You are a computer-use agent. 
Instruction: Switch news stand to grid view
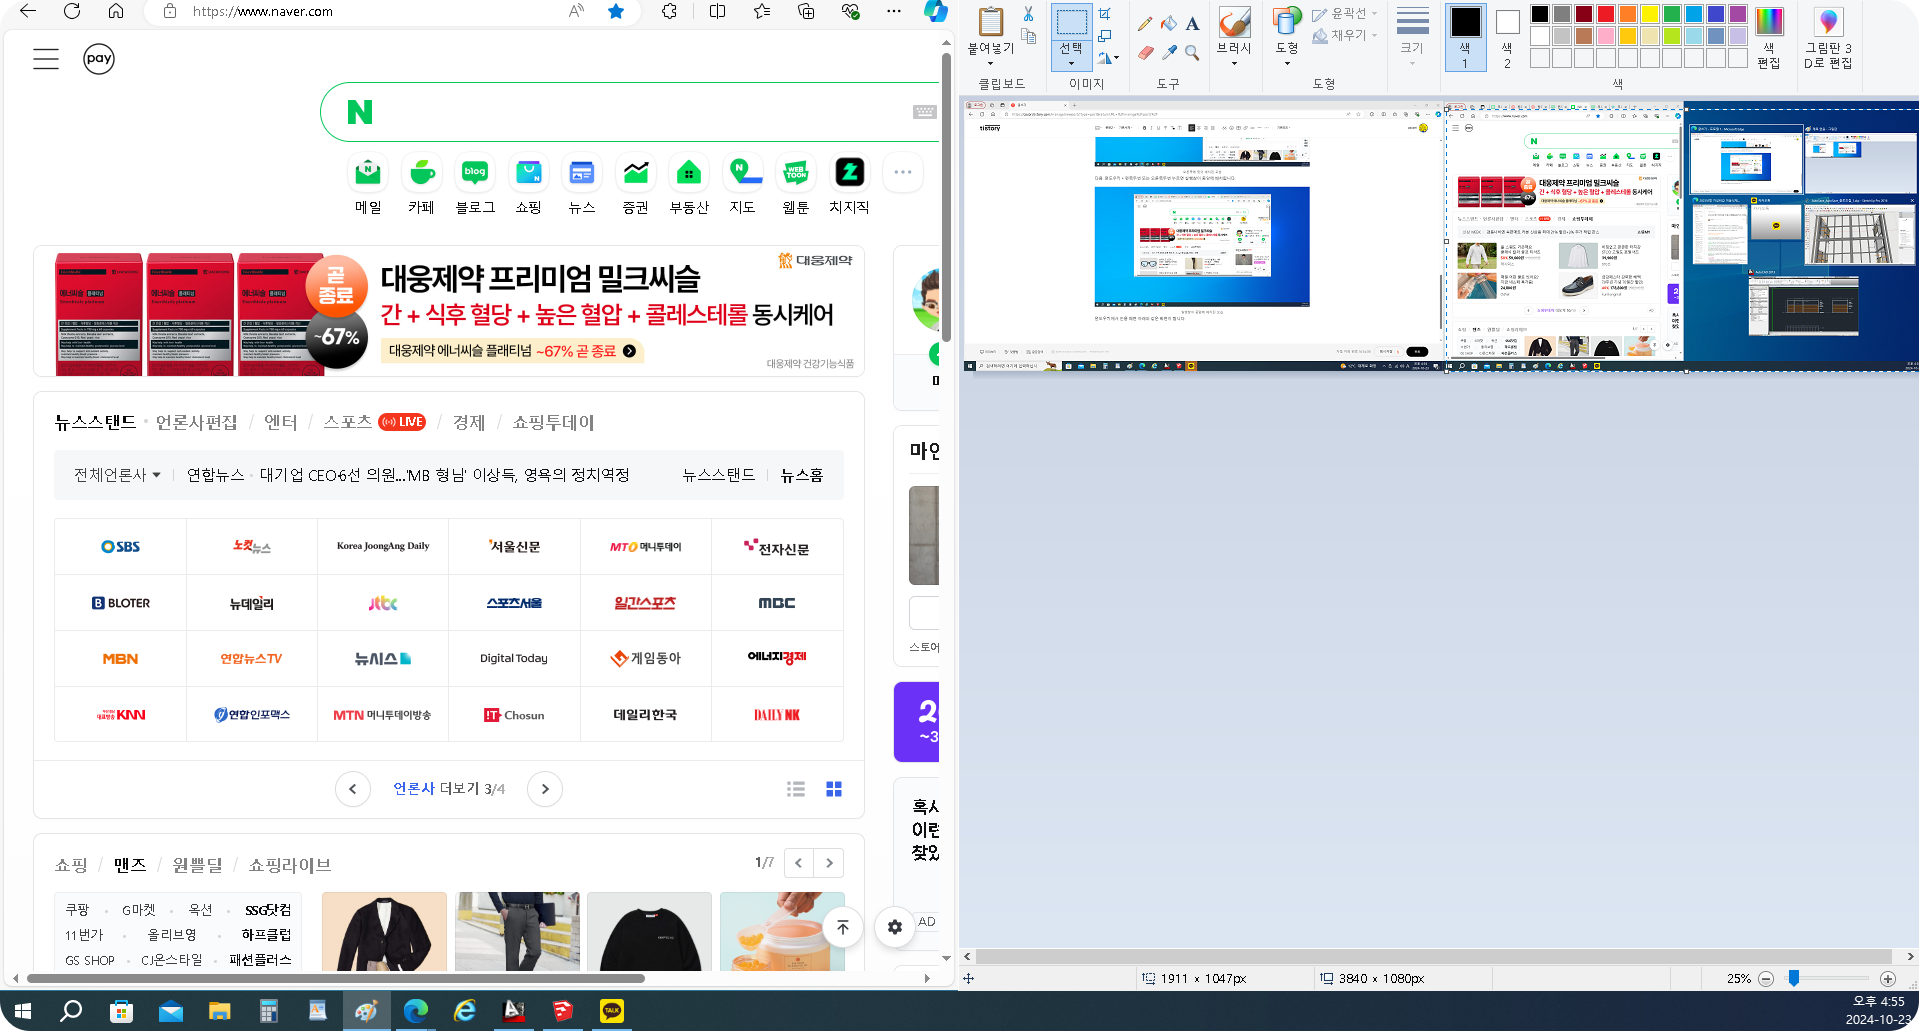834,789
